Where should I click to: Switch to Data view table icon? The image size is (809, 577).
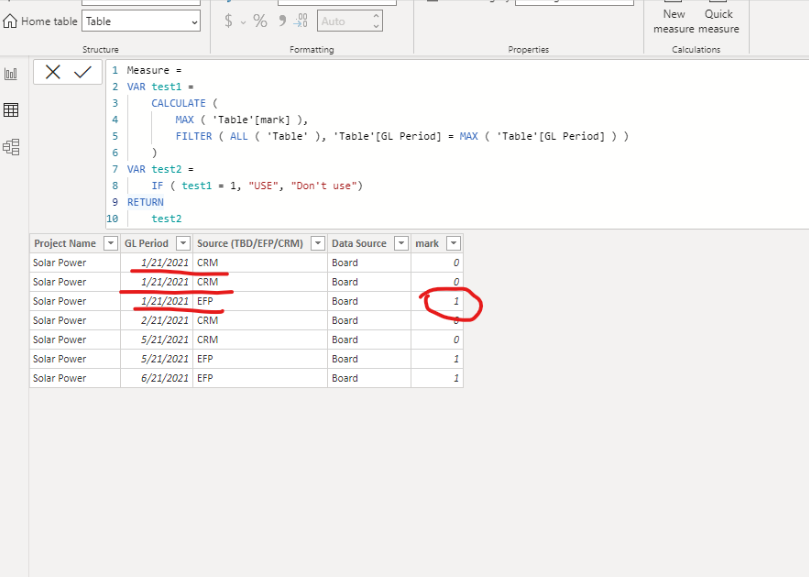(11, 110)
